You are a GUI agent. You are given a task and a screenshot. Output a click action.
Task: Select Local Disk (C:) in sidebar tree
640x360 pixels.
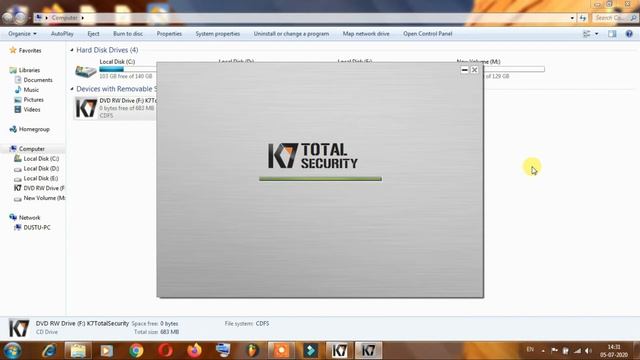41,159
